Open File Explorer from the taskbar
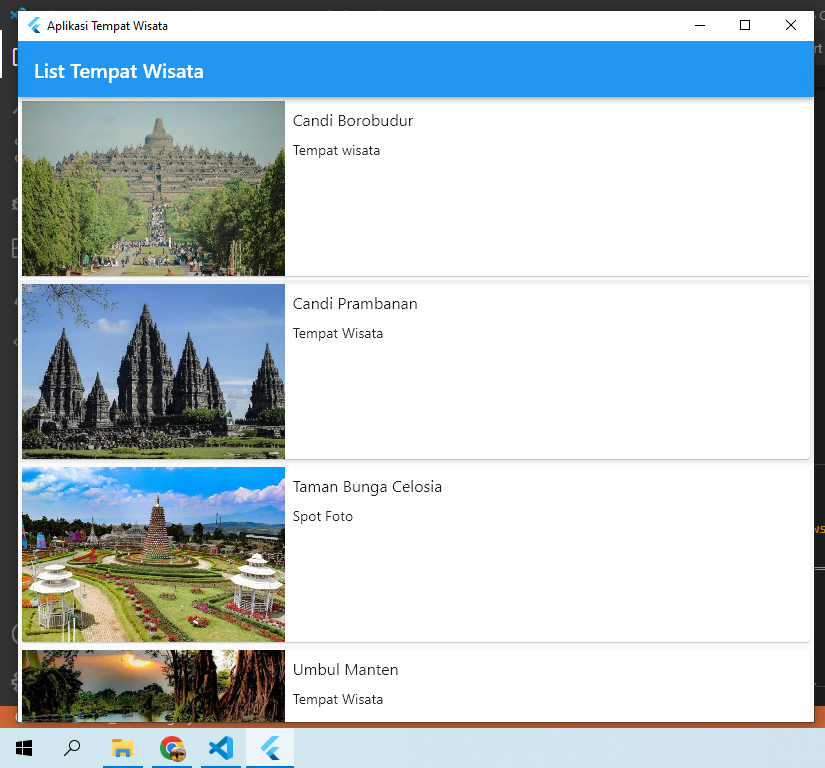 click(x=122, y=747)
